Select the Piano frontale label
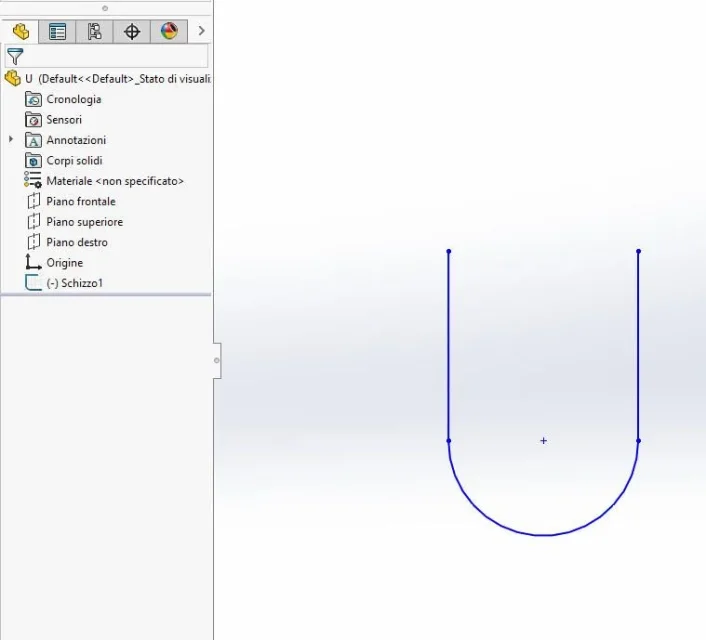706x640 pixels. [81, 201]
